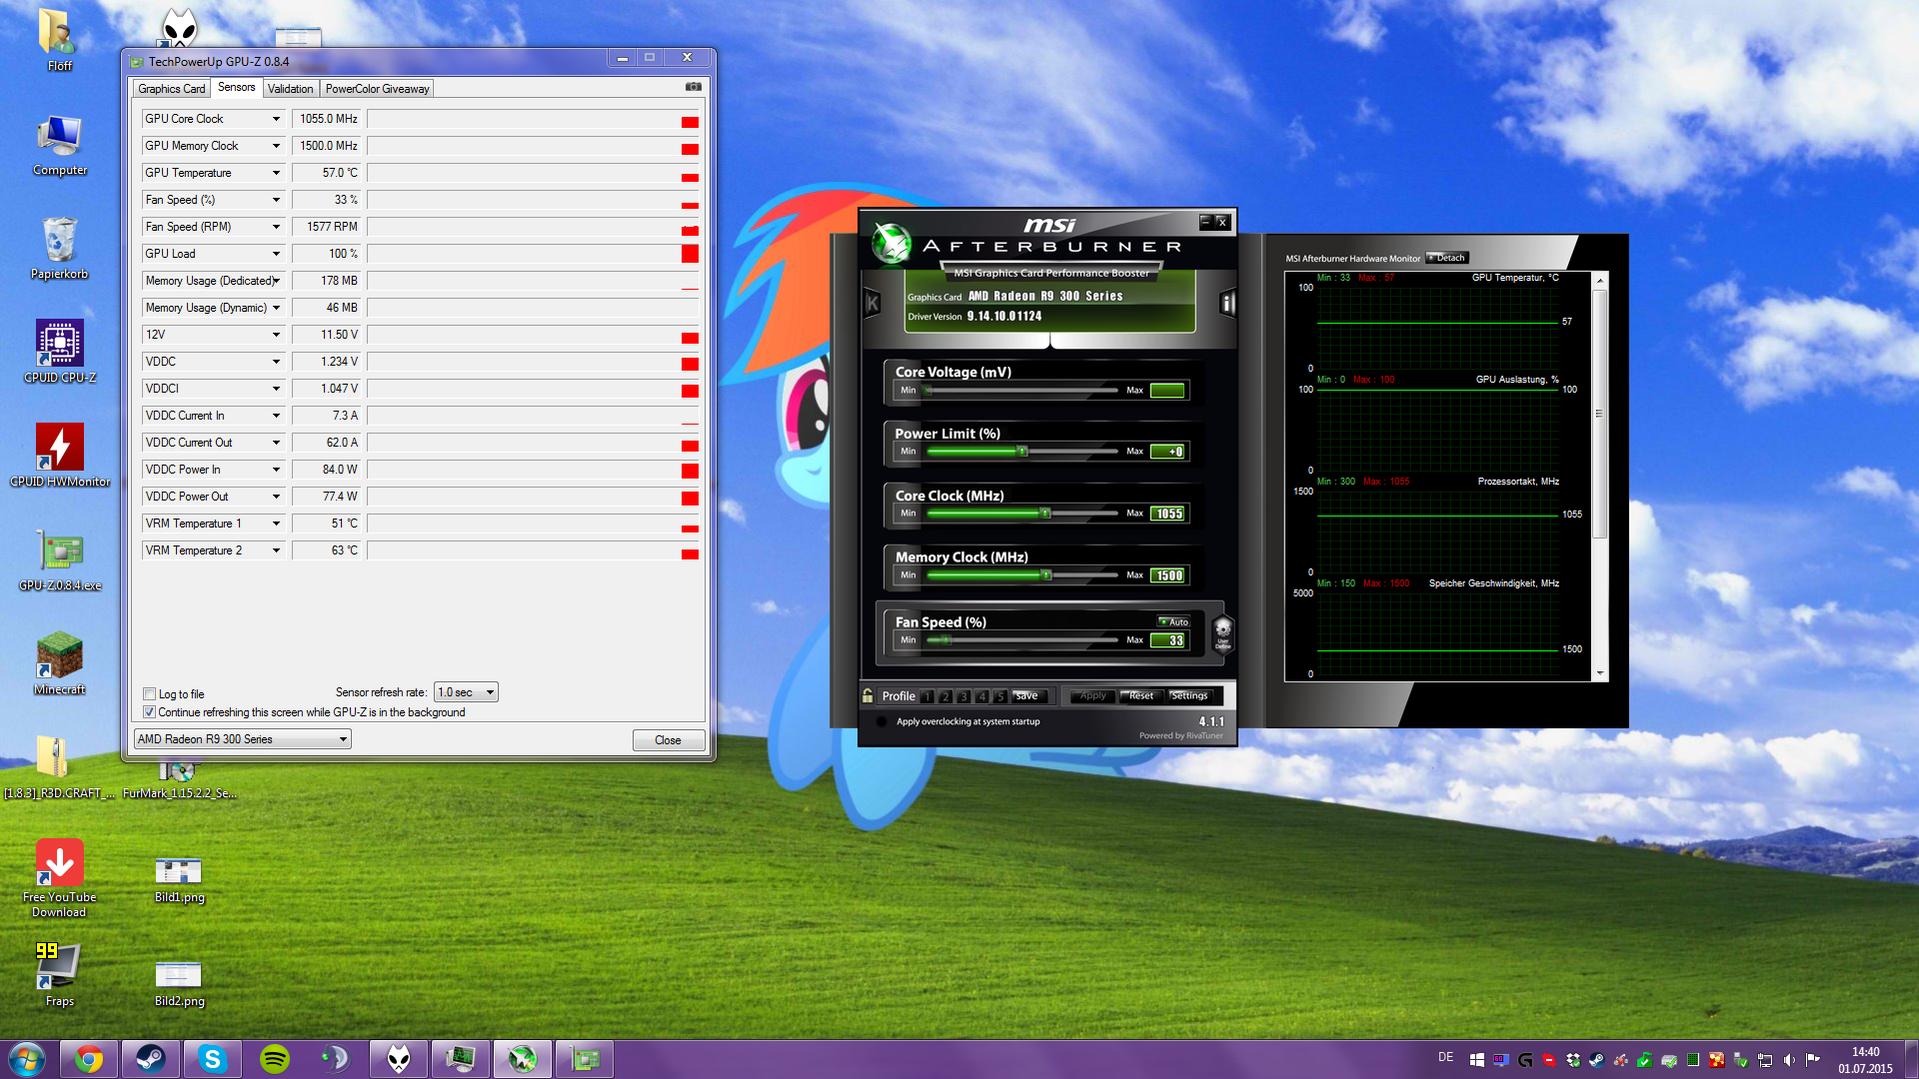1919x1079 pixels.
Task: Open the Fan Speed (RPM) sensor dropdown
Action: [276, 227]
